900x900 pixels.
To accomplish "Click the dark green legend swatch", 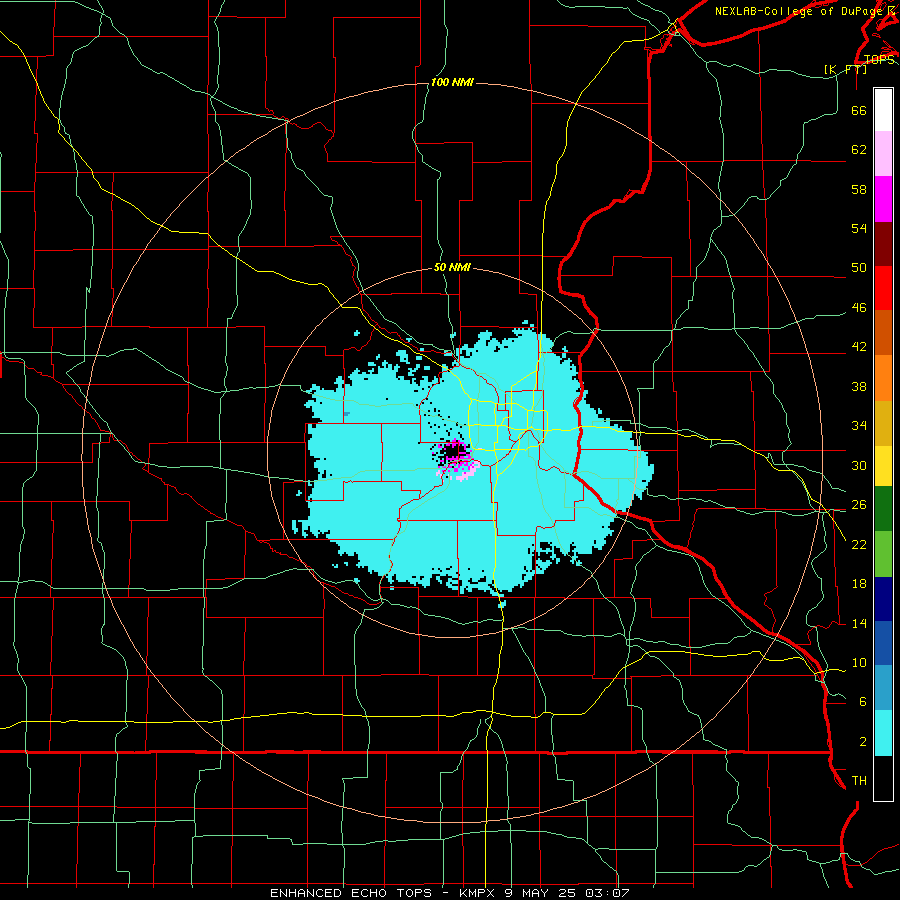I will pyautogui.click(x=883, y=508).
